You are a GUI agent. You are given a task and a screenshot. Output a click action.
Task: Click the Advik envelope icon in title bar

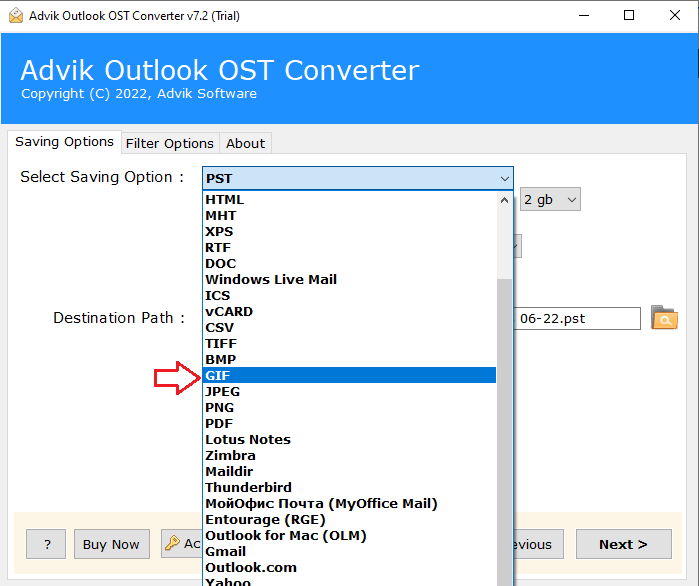coord(16,16)
